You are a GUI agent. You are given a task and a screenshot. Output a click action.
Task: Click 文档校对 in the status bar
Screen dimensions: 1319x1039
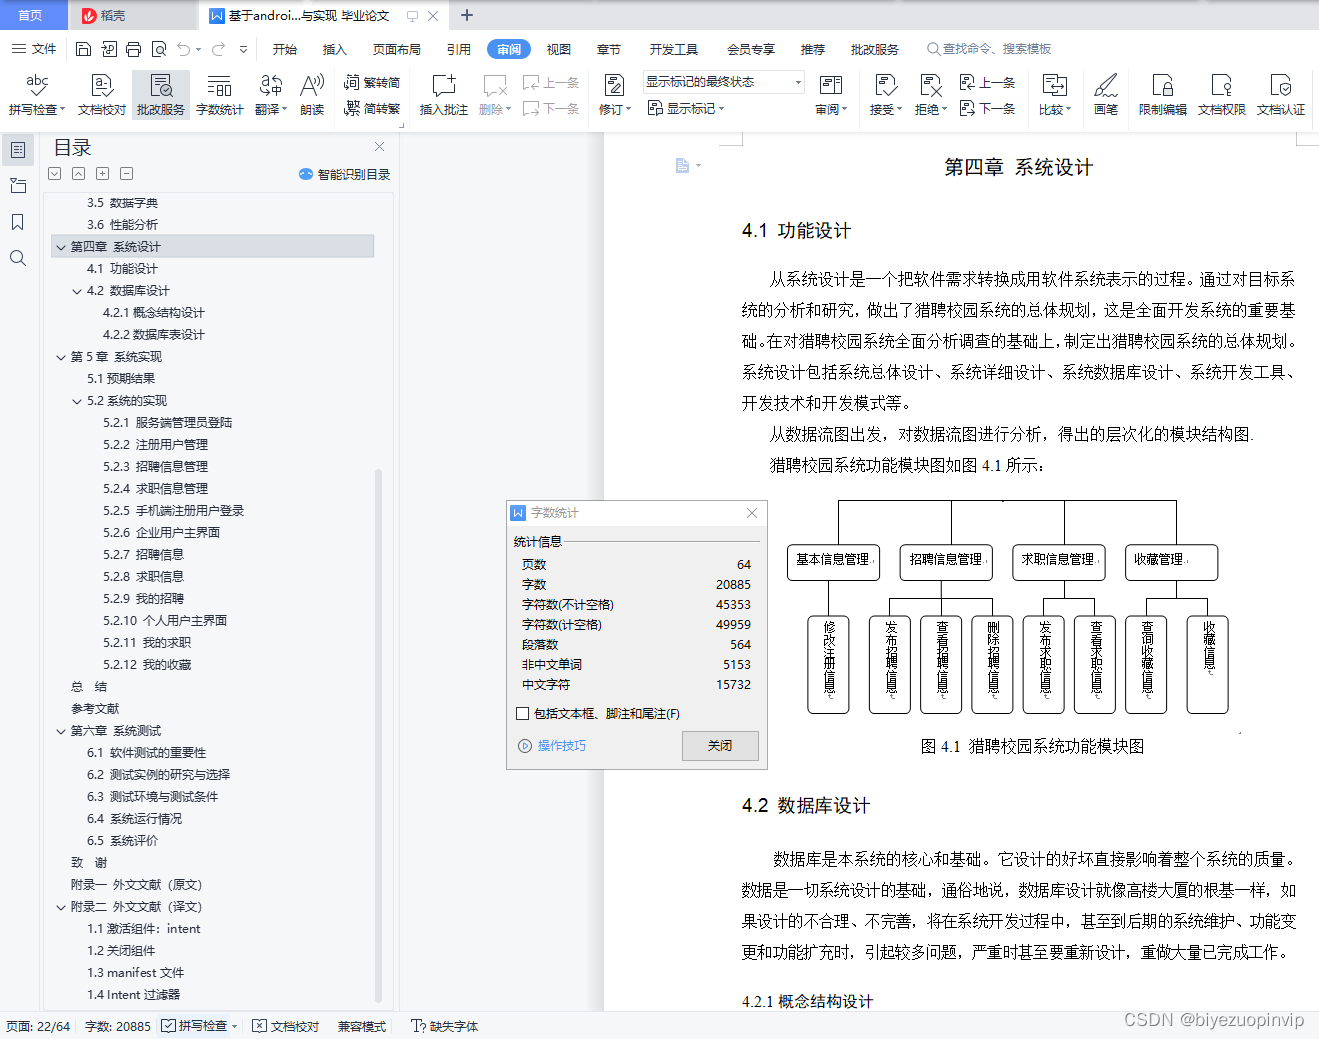[x=286, y=1026]
